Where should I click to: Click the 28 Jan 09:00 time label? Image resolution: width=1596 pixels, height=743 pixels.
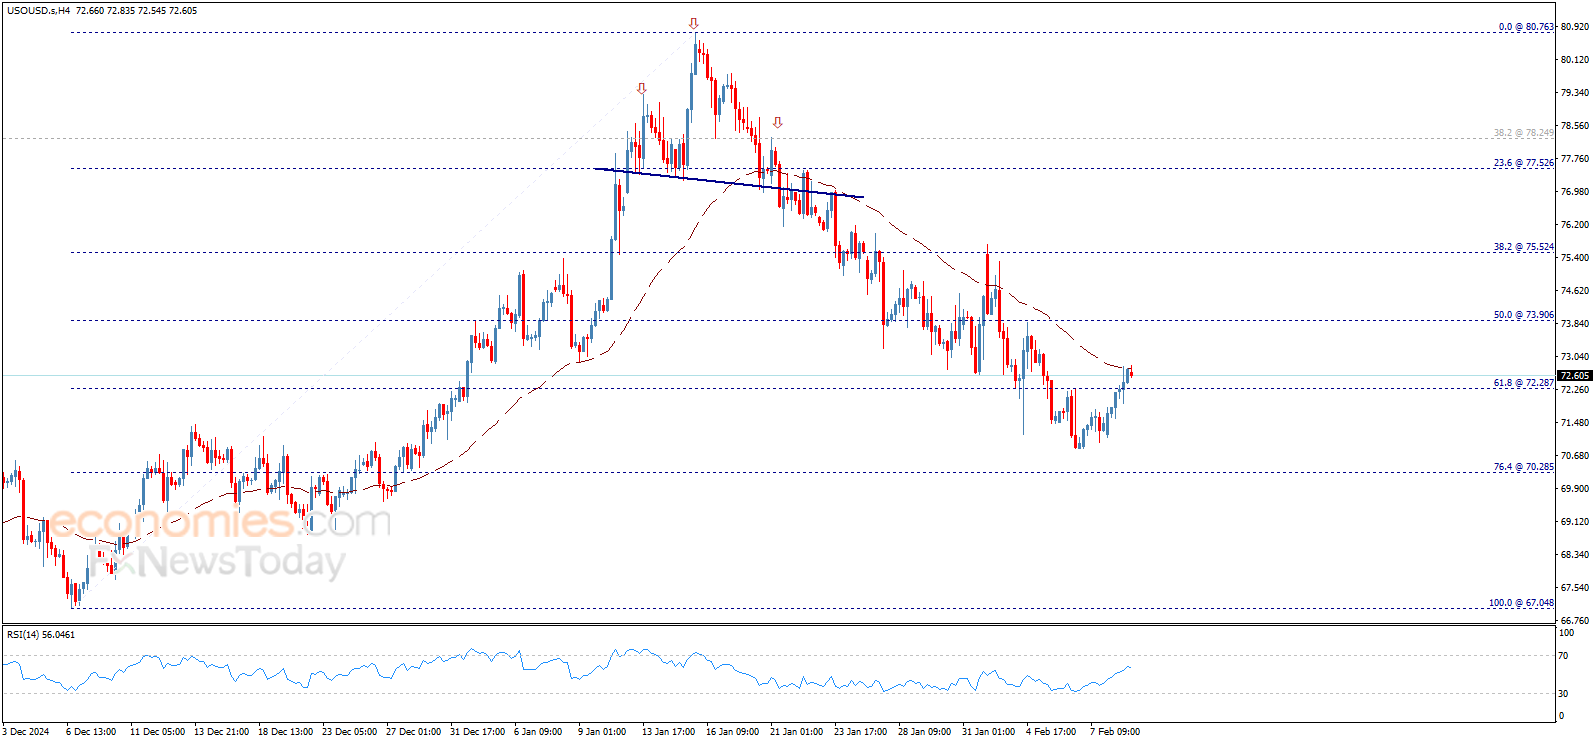(925, 732)
